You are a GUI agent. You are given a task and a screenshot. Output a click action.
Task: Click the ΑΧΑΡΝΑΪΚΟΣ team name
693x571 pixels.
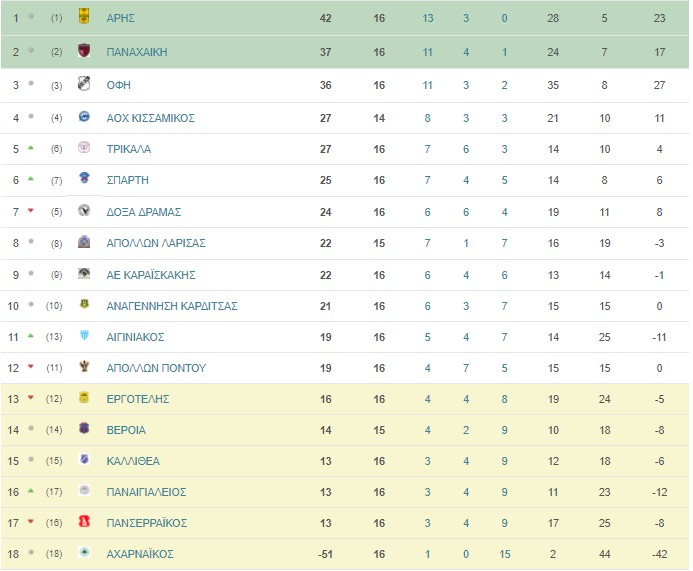click(140, 554)
